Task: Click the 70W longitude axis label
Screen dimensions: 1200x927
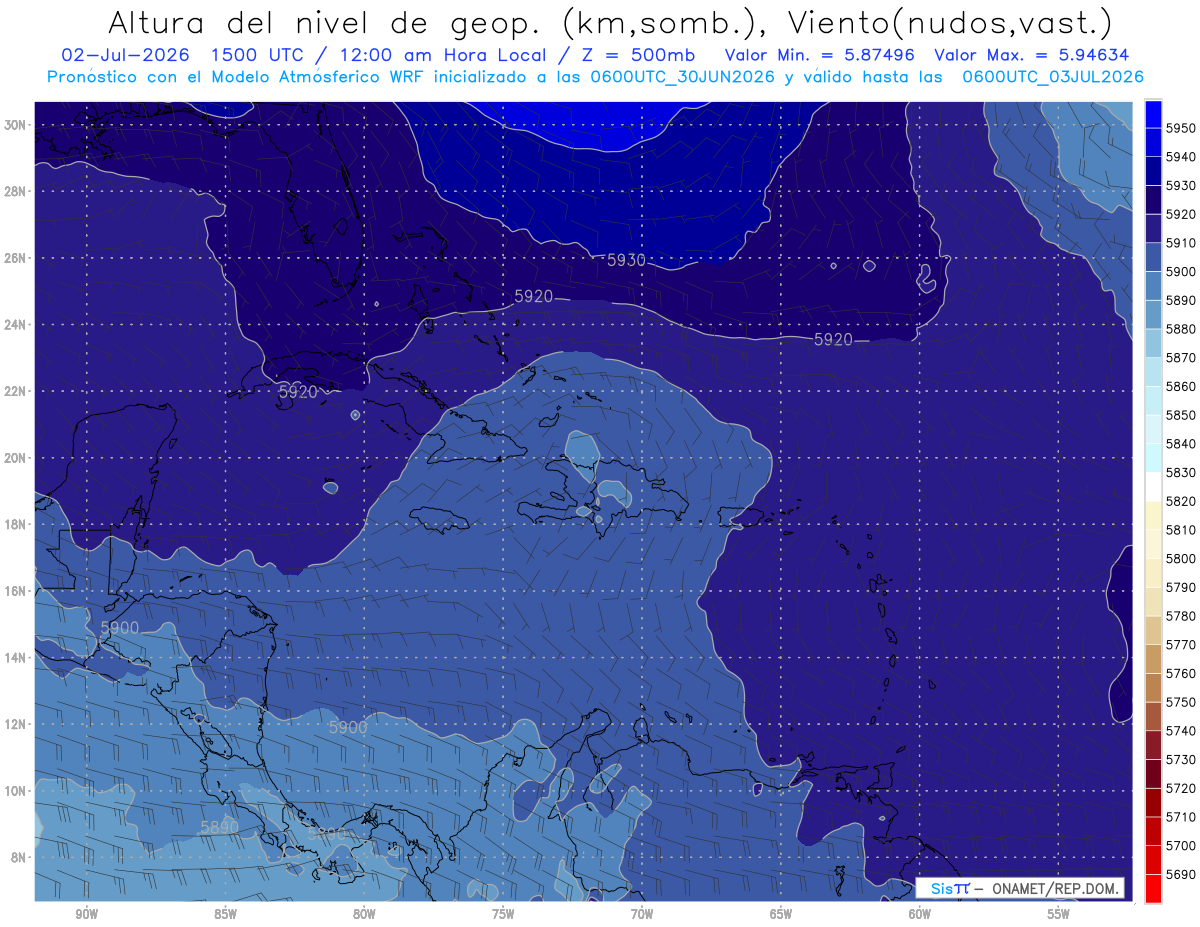Action: coord(642,914)
